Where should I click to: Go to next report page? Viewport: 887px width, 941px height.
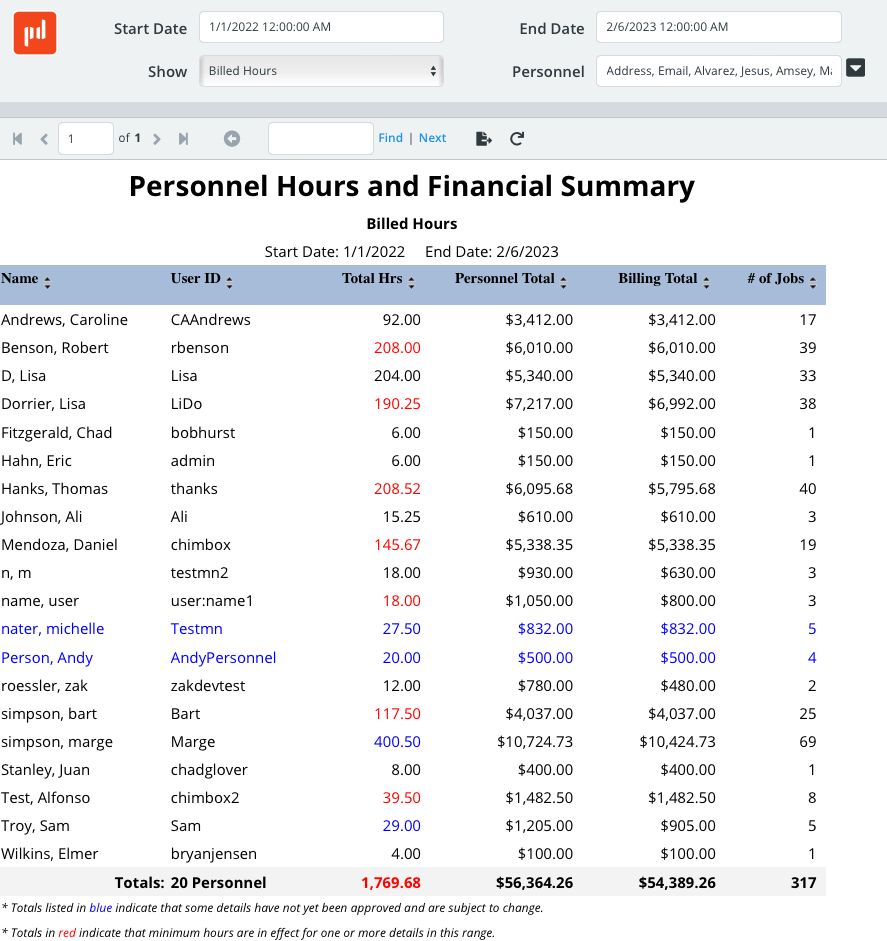click(x=157, y=139)
